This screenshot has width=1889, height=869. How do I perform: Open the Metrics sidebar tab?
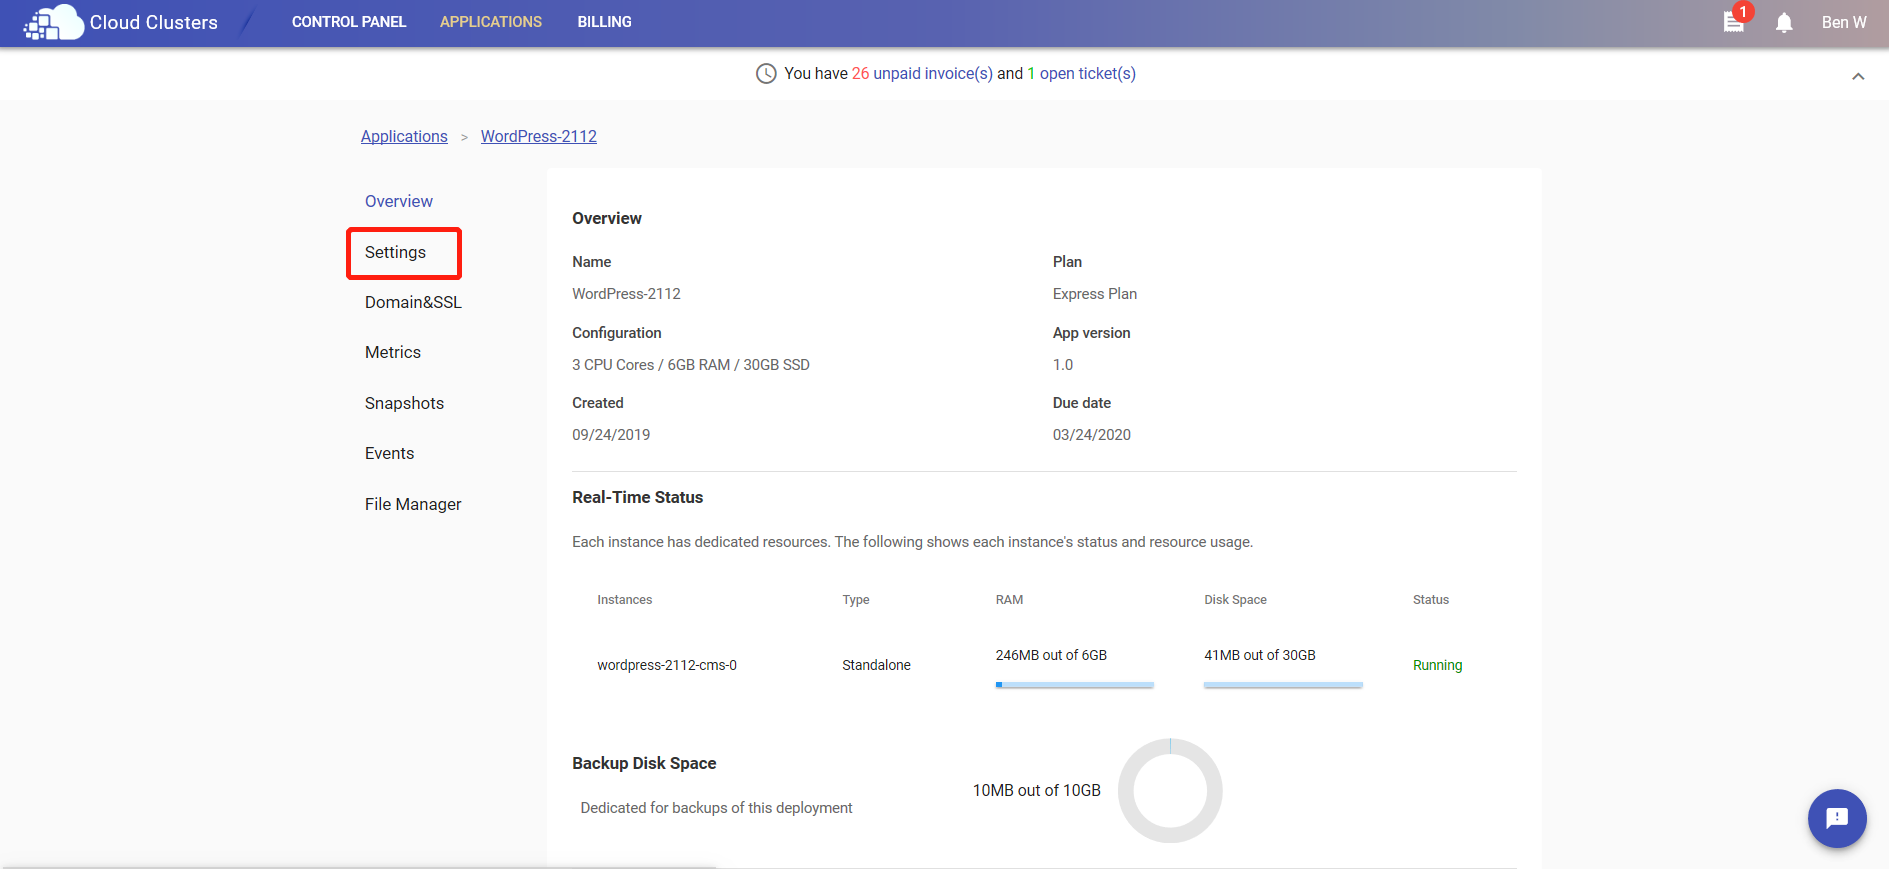pyautogui.click(x=393, y=352)
